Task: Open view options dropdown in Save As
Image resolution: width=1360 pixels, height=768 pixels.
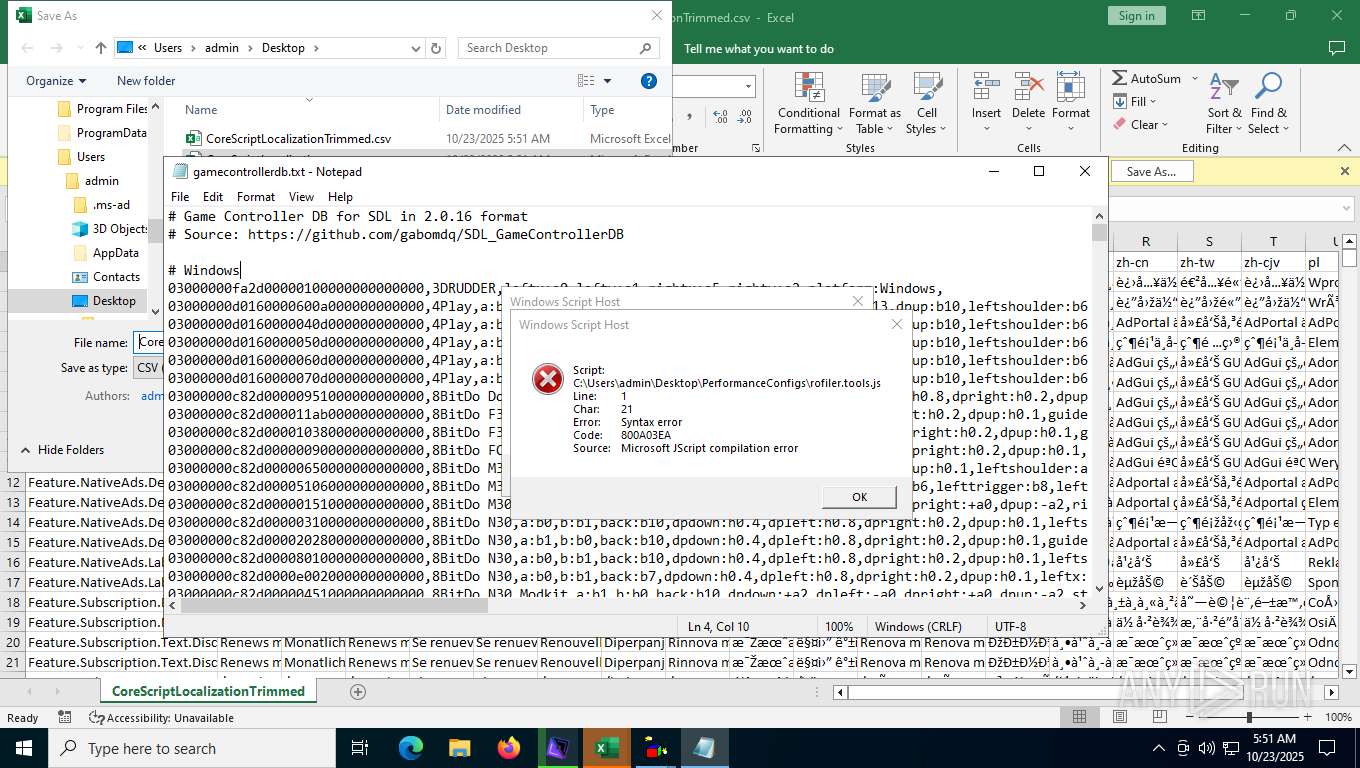Action: pyautogui.click(x=607, y=81)
